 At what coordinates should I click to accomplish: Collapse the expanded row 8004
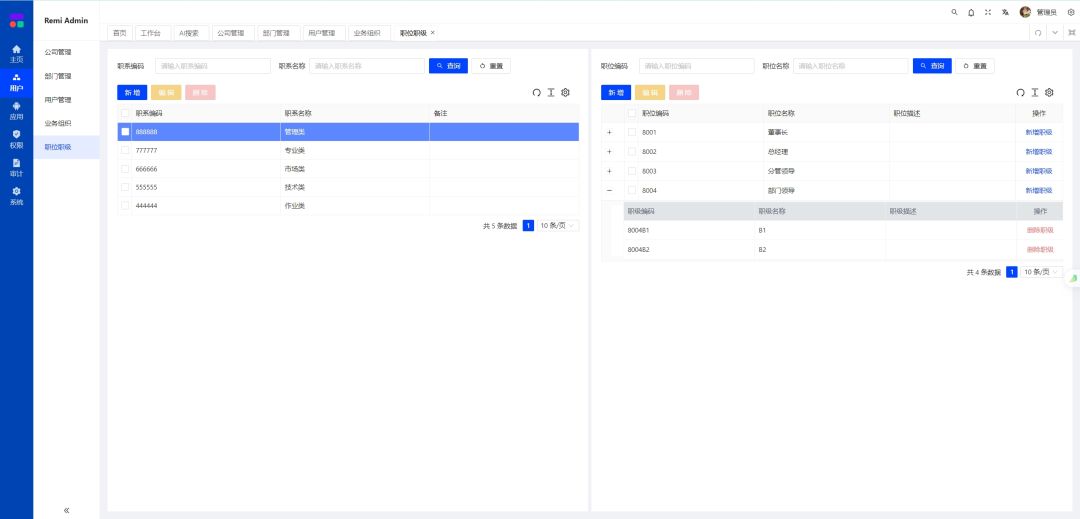[x=609, y=190]
